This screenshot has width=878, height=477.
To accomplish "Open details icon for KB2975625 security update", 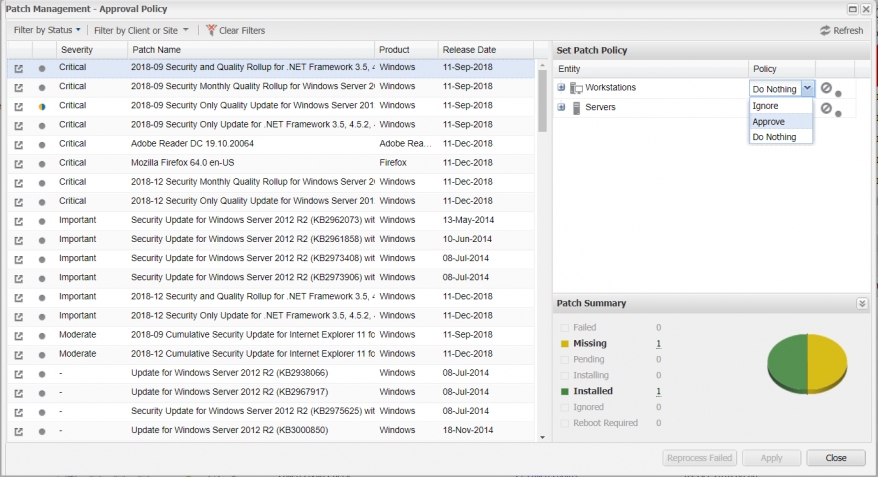I will pyautogui.click(x=18, y=412).
